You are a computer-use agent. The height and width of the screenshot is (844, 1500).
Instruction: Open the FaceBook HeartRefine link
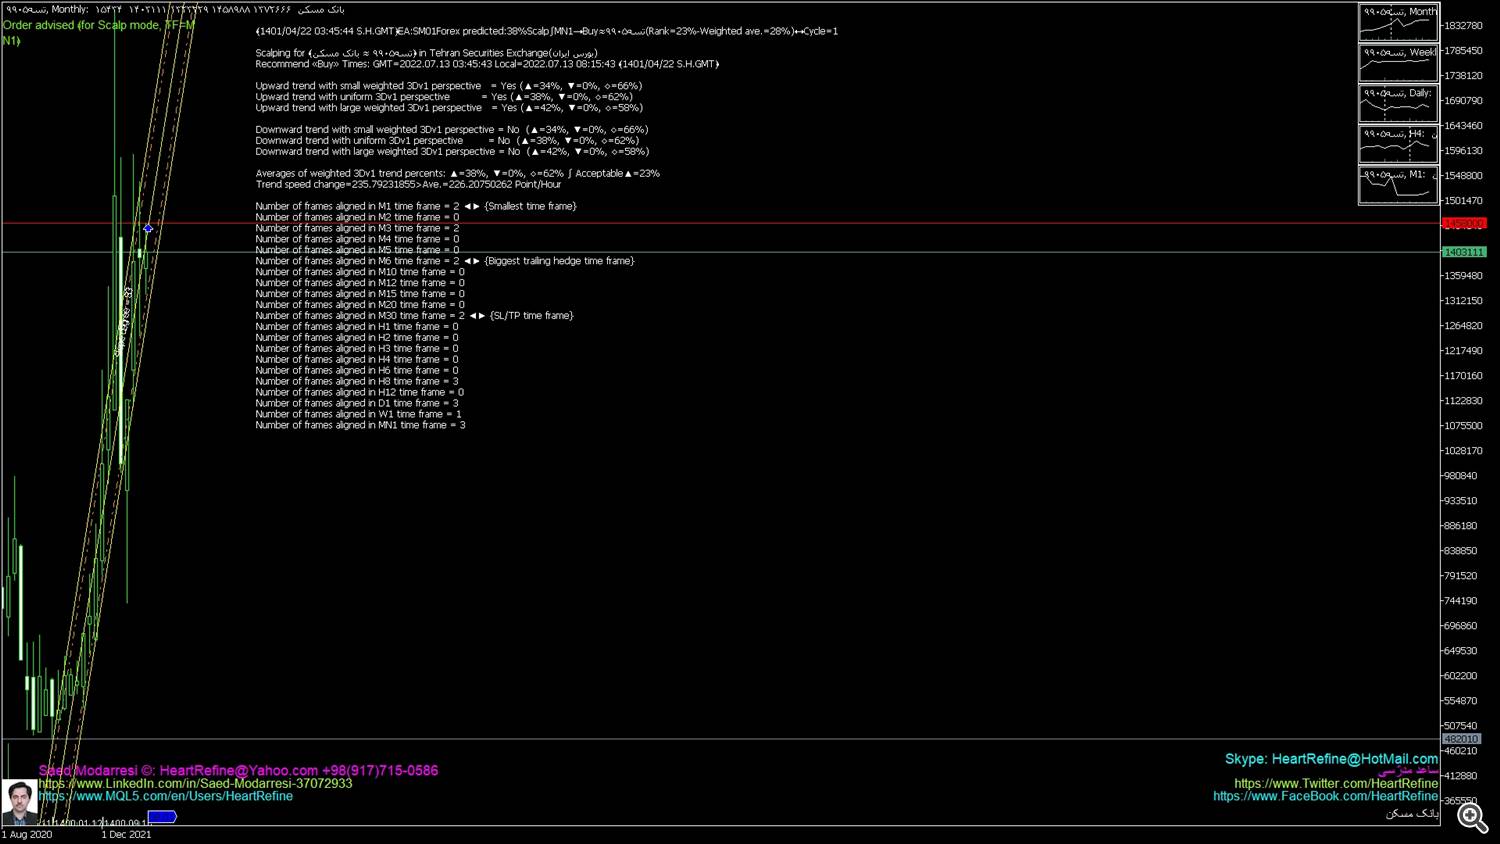coord(1326,797)
